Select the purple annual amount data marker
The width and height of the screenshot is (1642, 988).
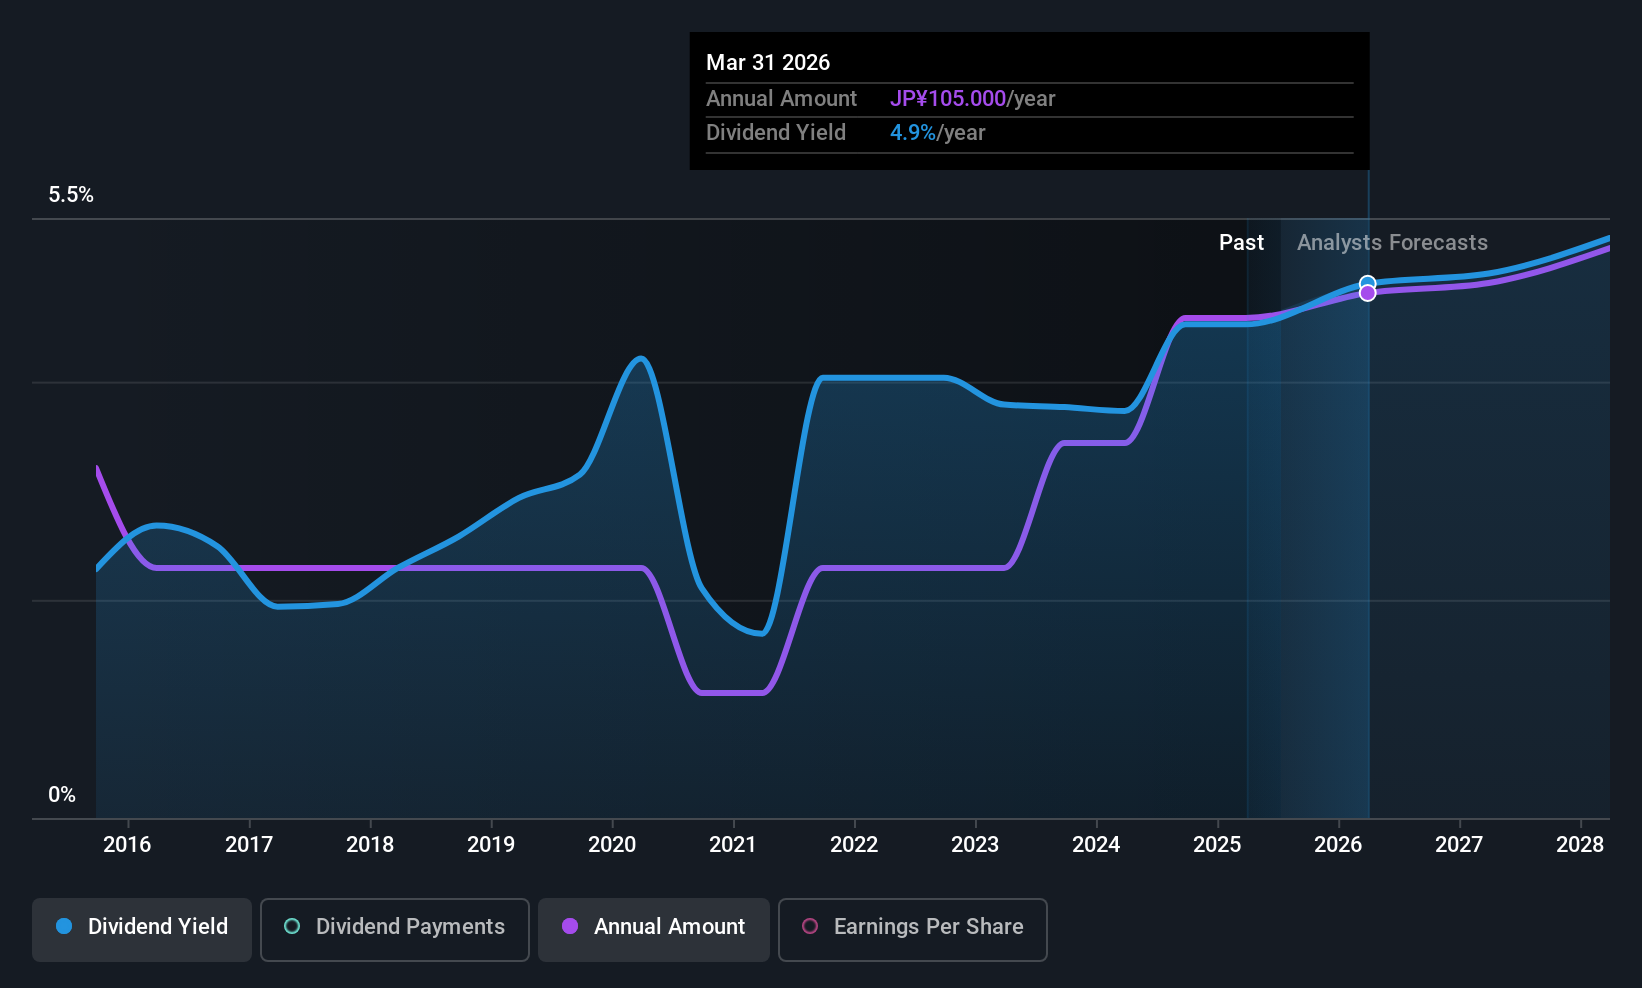pos(1367,293)
